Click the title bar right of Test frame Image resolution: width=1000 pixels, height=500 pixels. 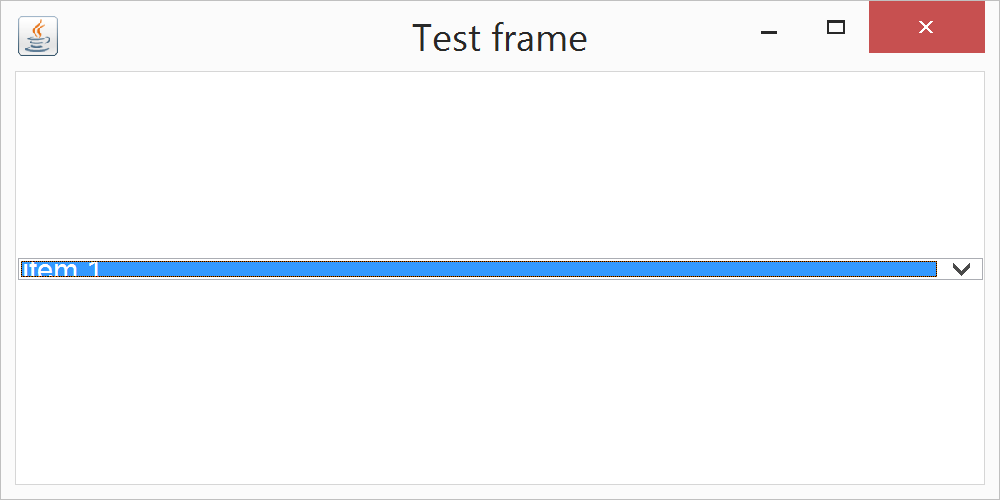pyautogui.click(x=670, y=36)
